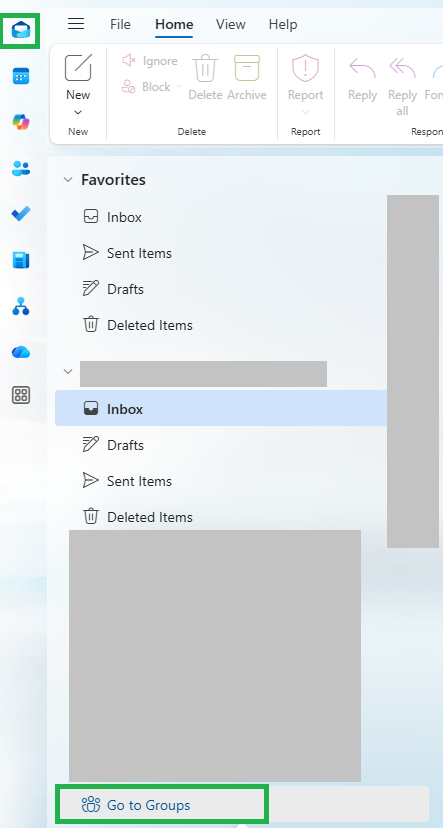
Task: Open the People contacts icon
Action: tap(21, 168)
